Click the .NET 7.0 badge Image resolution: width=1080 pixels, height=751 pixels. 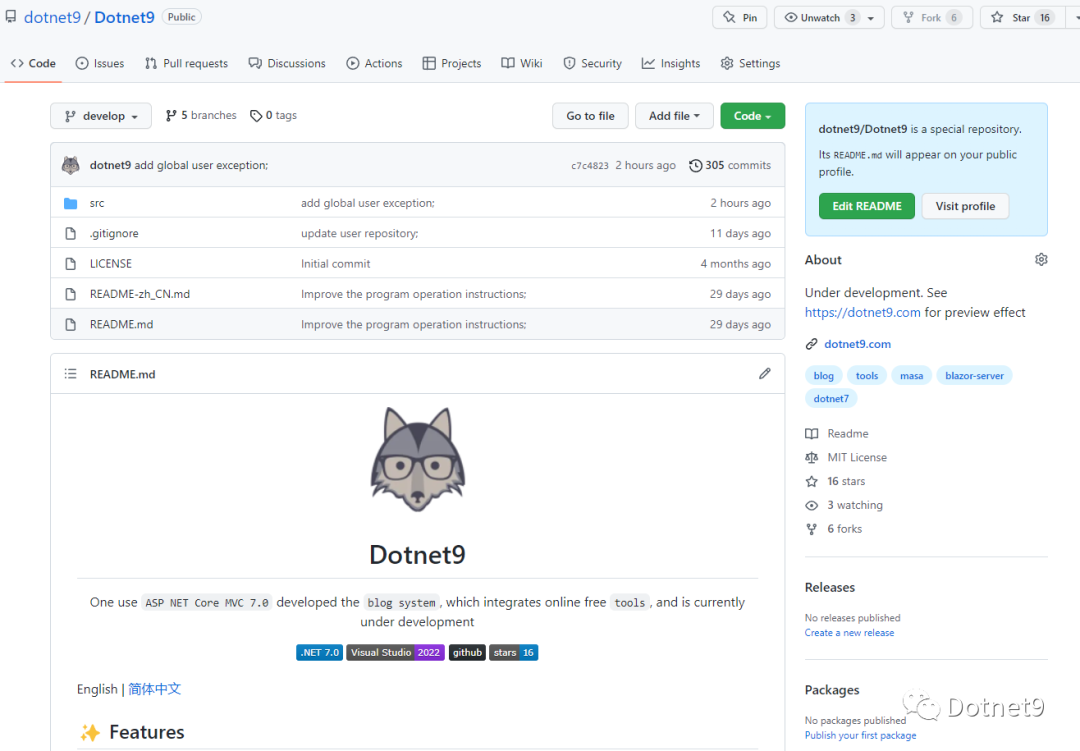tap(320, 652)
